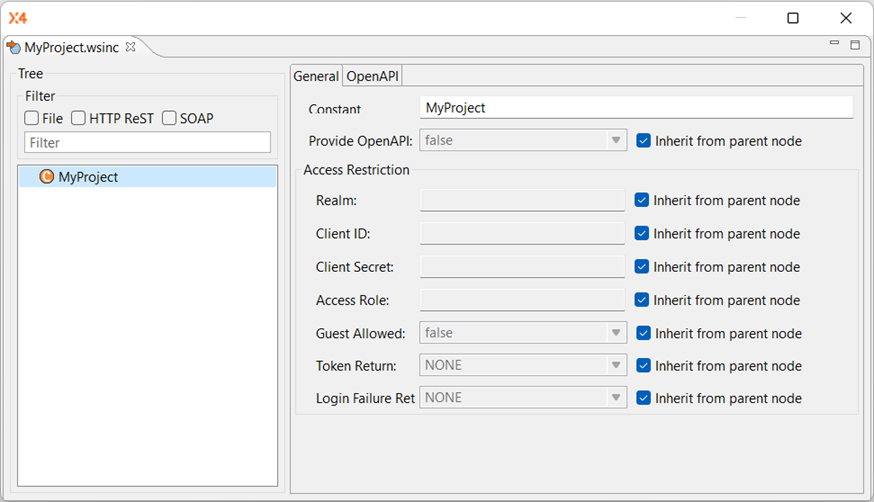Maximize the editor panel view

[855, 45]
